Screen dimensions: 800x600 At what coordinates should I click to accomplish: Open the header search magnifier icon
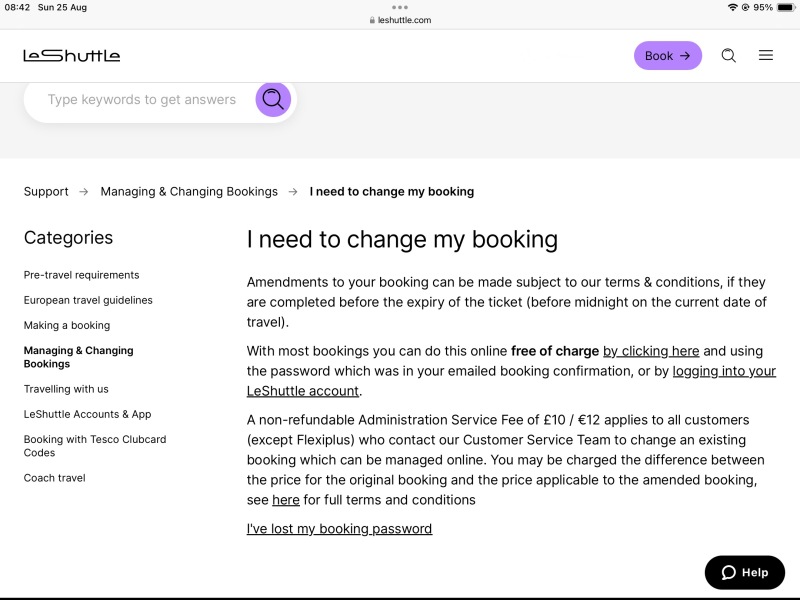click(x=729, y=56)
